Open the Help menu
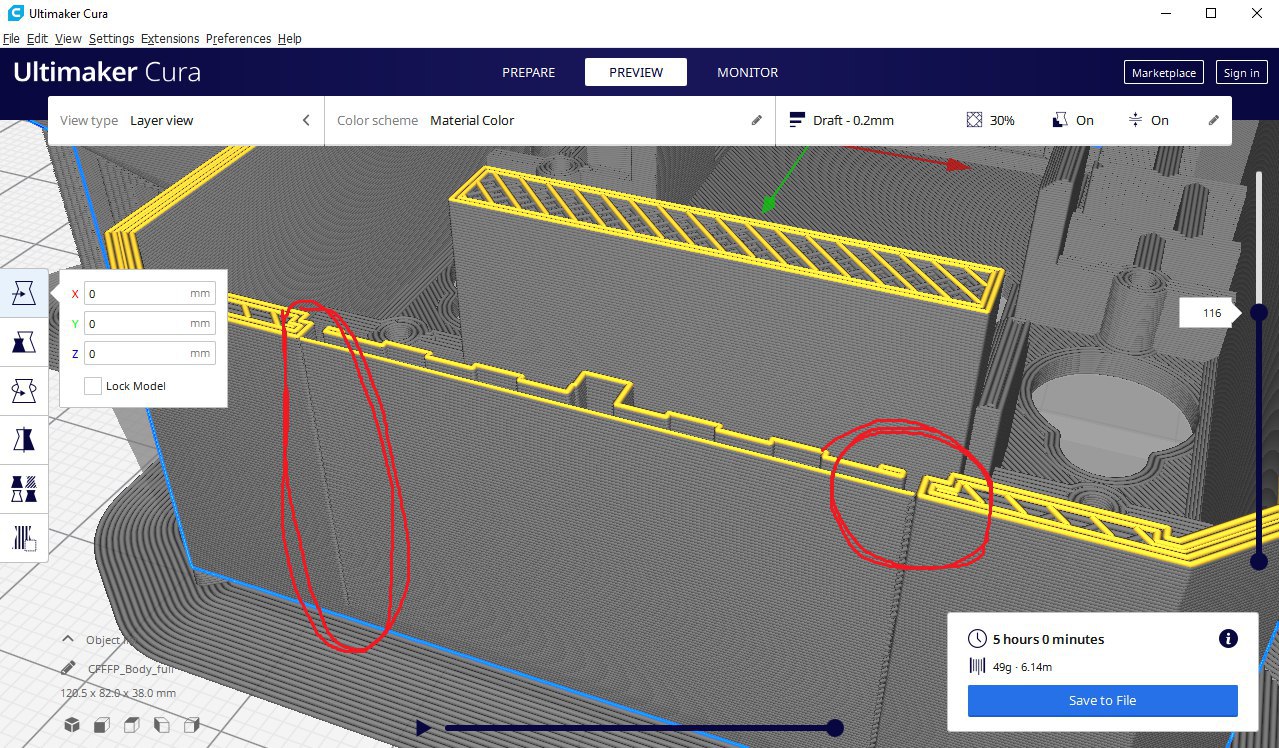This screenshot has width=1279, height=748. pos(290,38)
